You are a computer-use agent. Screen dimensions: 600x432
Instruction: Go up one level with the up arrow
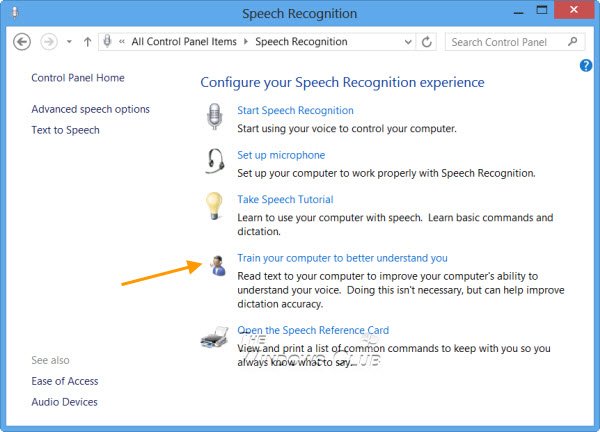tap(88, 42)
